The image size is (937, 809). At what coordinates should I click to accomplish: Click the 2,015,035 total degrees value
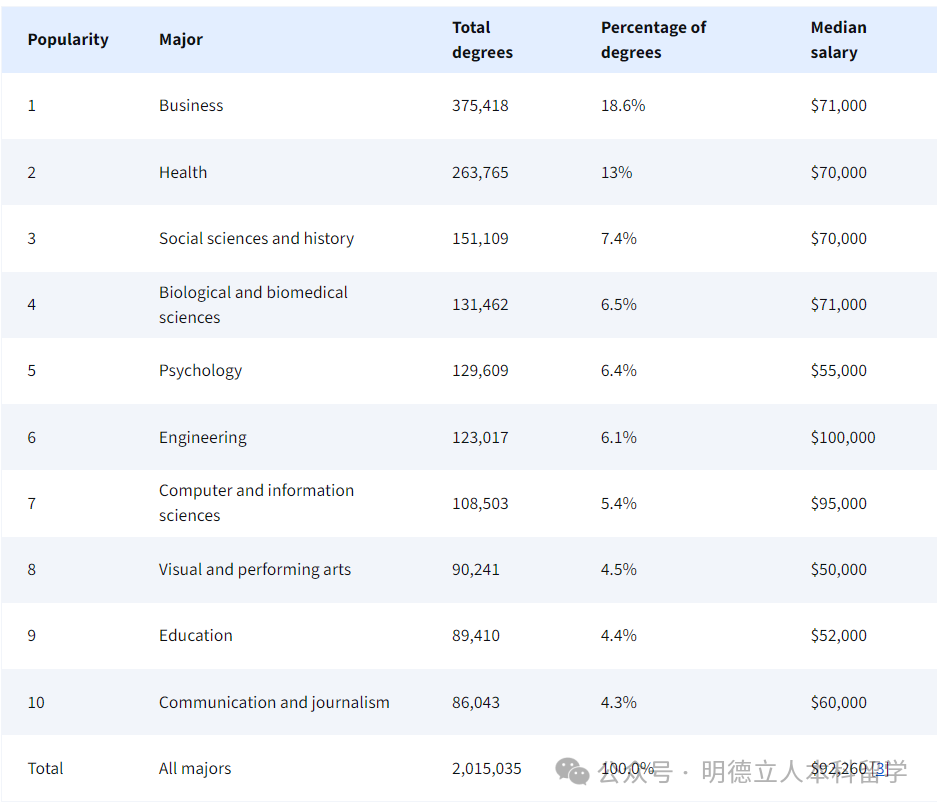pos(486,769)
